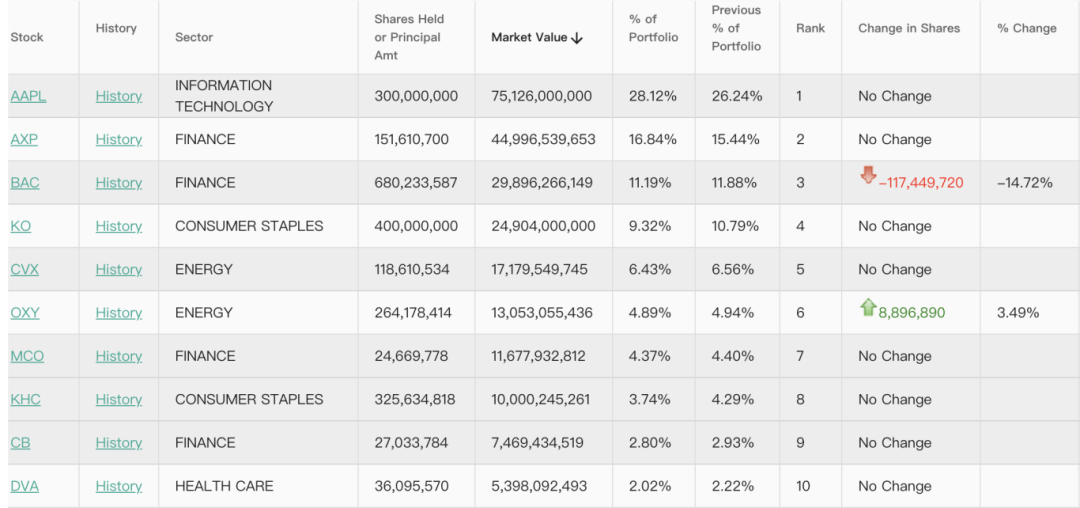View History for the CB row
Screen dimensions: 1080x508
pos(119,443)
